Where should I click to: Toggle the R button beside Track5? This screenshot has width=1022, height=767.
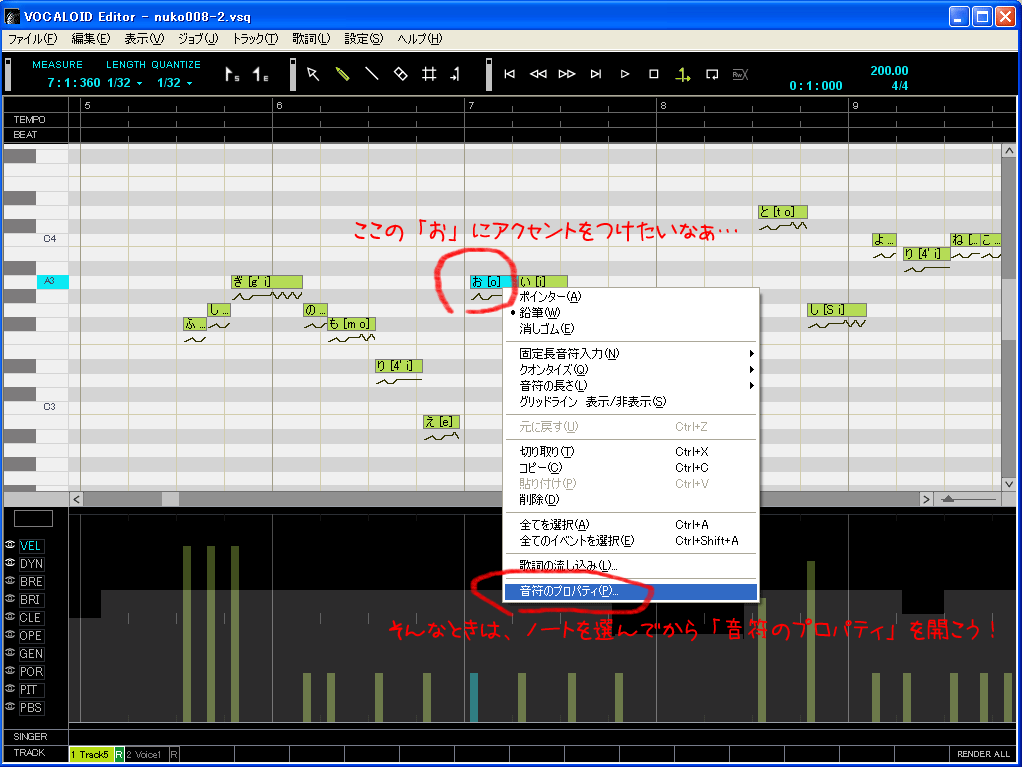pyautogui.click(x=119, y=754)
